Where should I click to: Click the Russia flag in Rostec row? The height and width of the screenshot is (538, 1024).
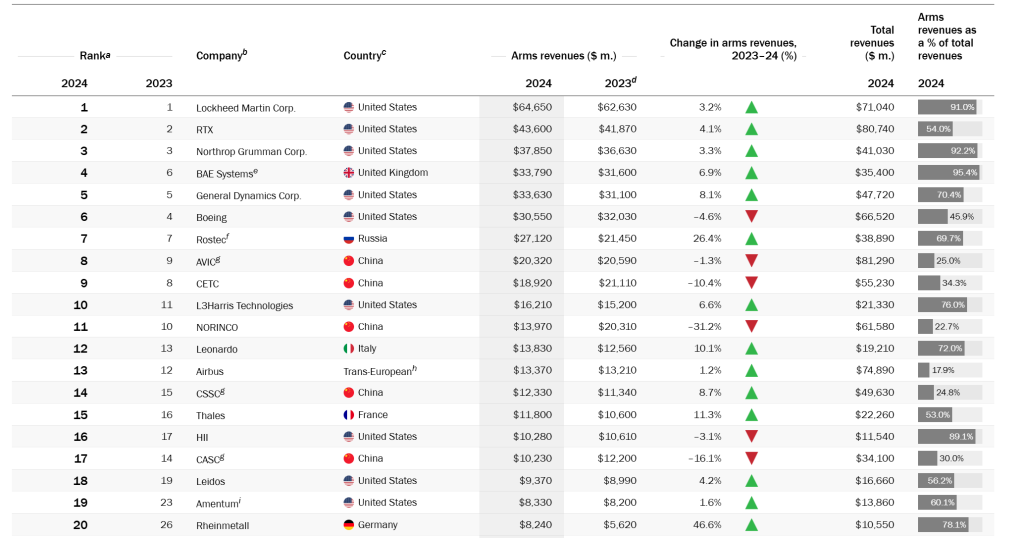(x=349, y=239)
